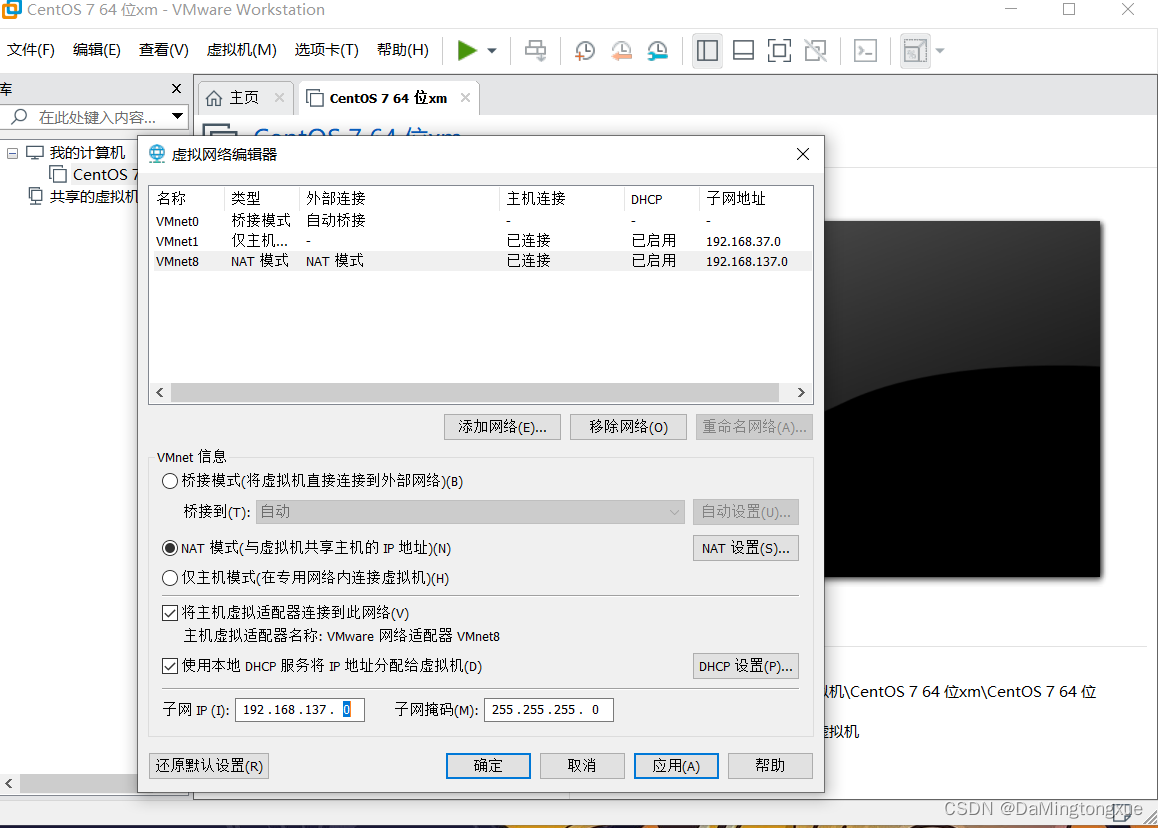This screenshot has height=828, width=1158.
Task: Open the dropdown arrow next to stretch icon
Action: click(940, 51)
